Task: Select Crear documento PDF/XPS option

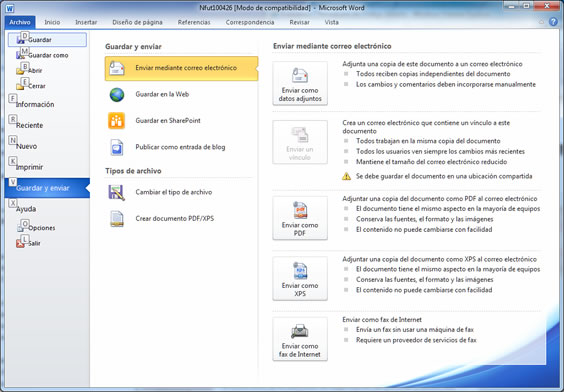Action: (x=182, y=219)
